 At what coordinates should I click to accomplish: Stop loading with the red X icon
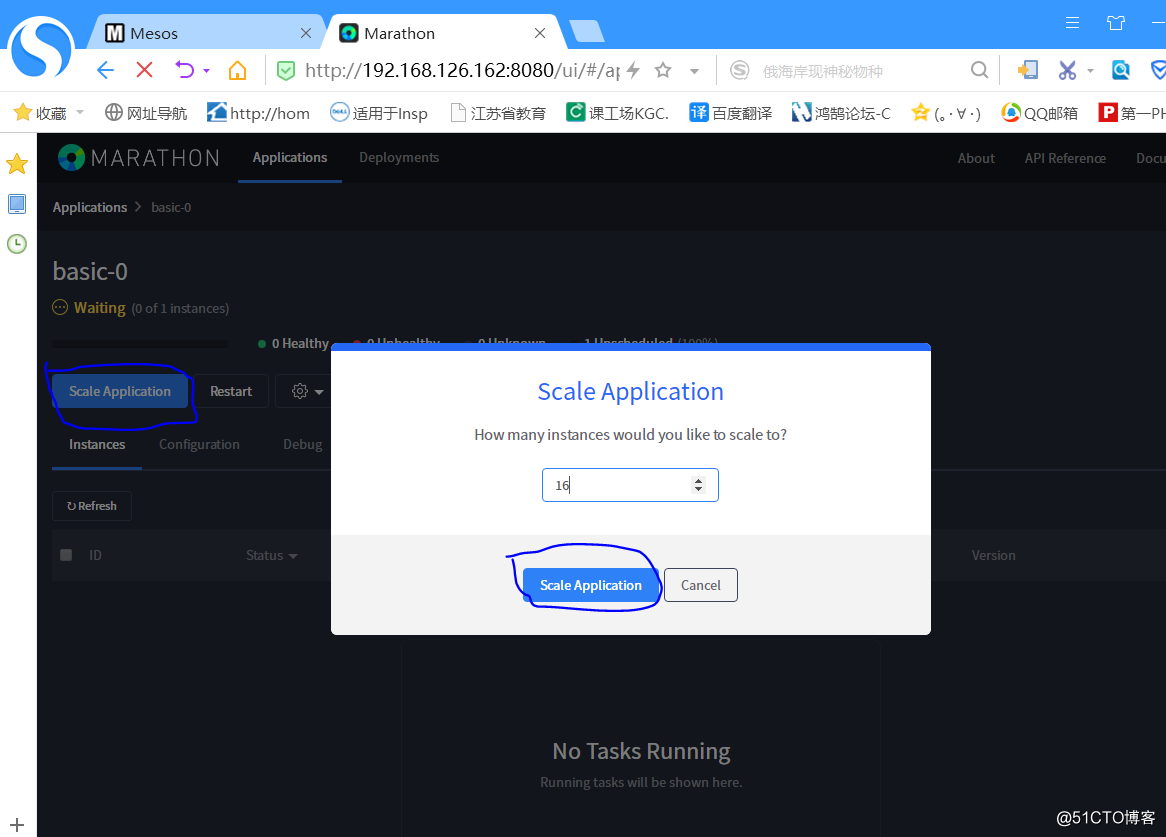click(145, 71)
